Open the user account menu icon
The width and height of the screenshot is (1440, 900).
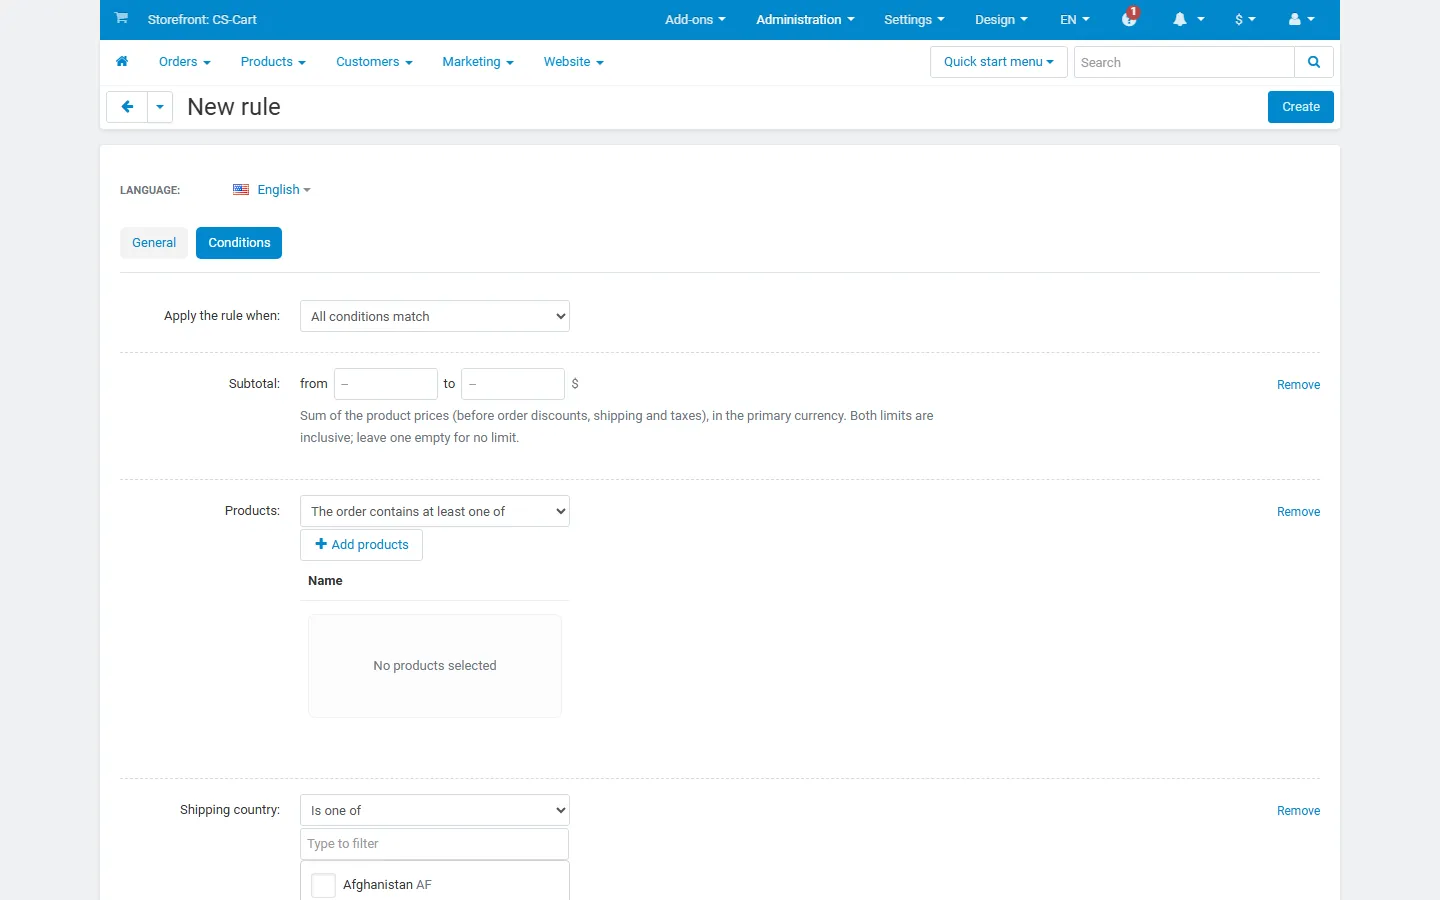click(x=1301, y=19)
